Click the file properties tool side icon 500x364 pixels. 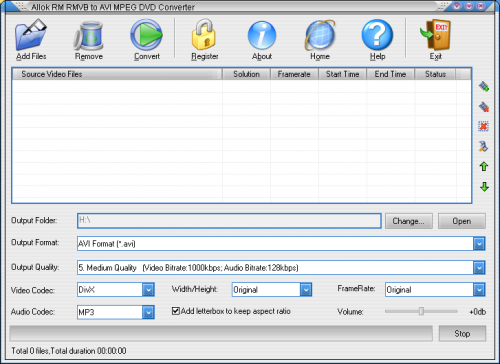click(483, 146)
